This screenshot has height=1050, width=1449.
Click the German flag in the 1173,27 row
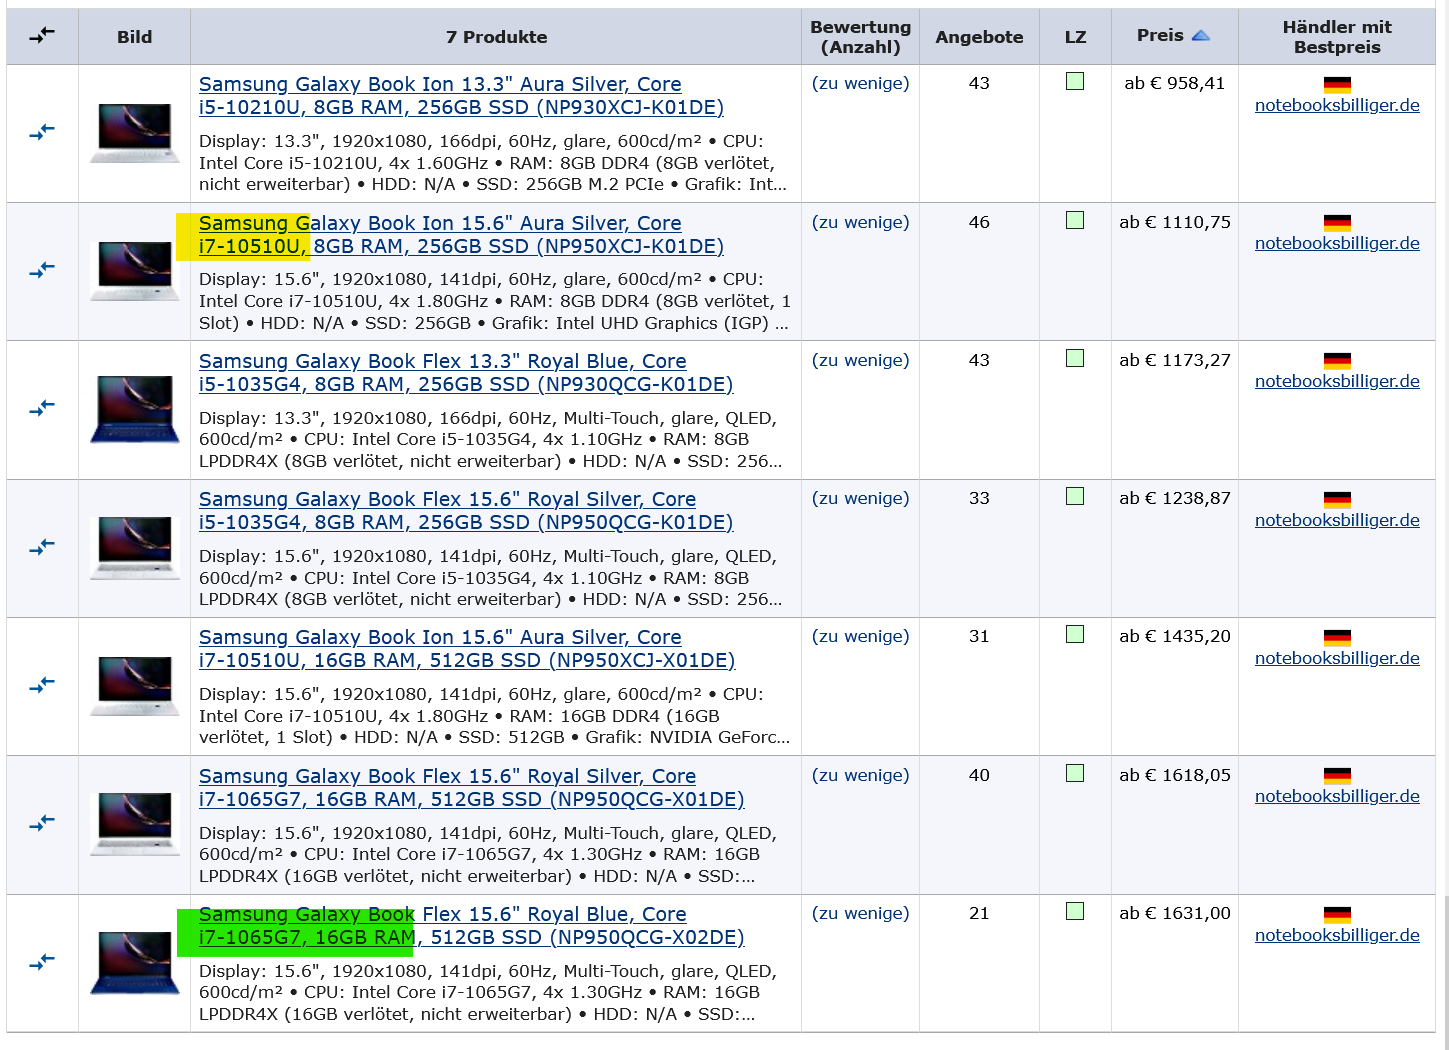pyautogui.click(x=1337, y=361)
